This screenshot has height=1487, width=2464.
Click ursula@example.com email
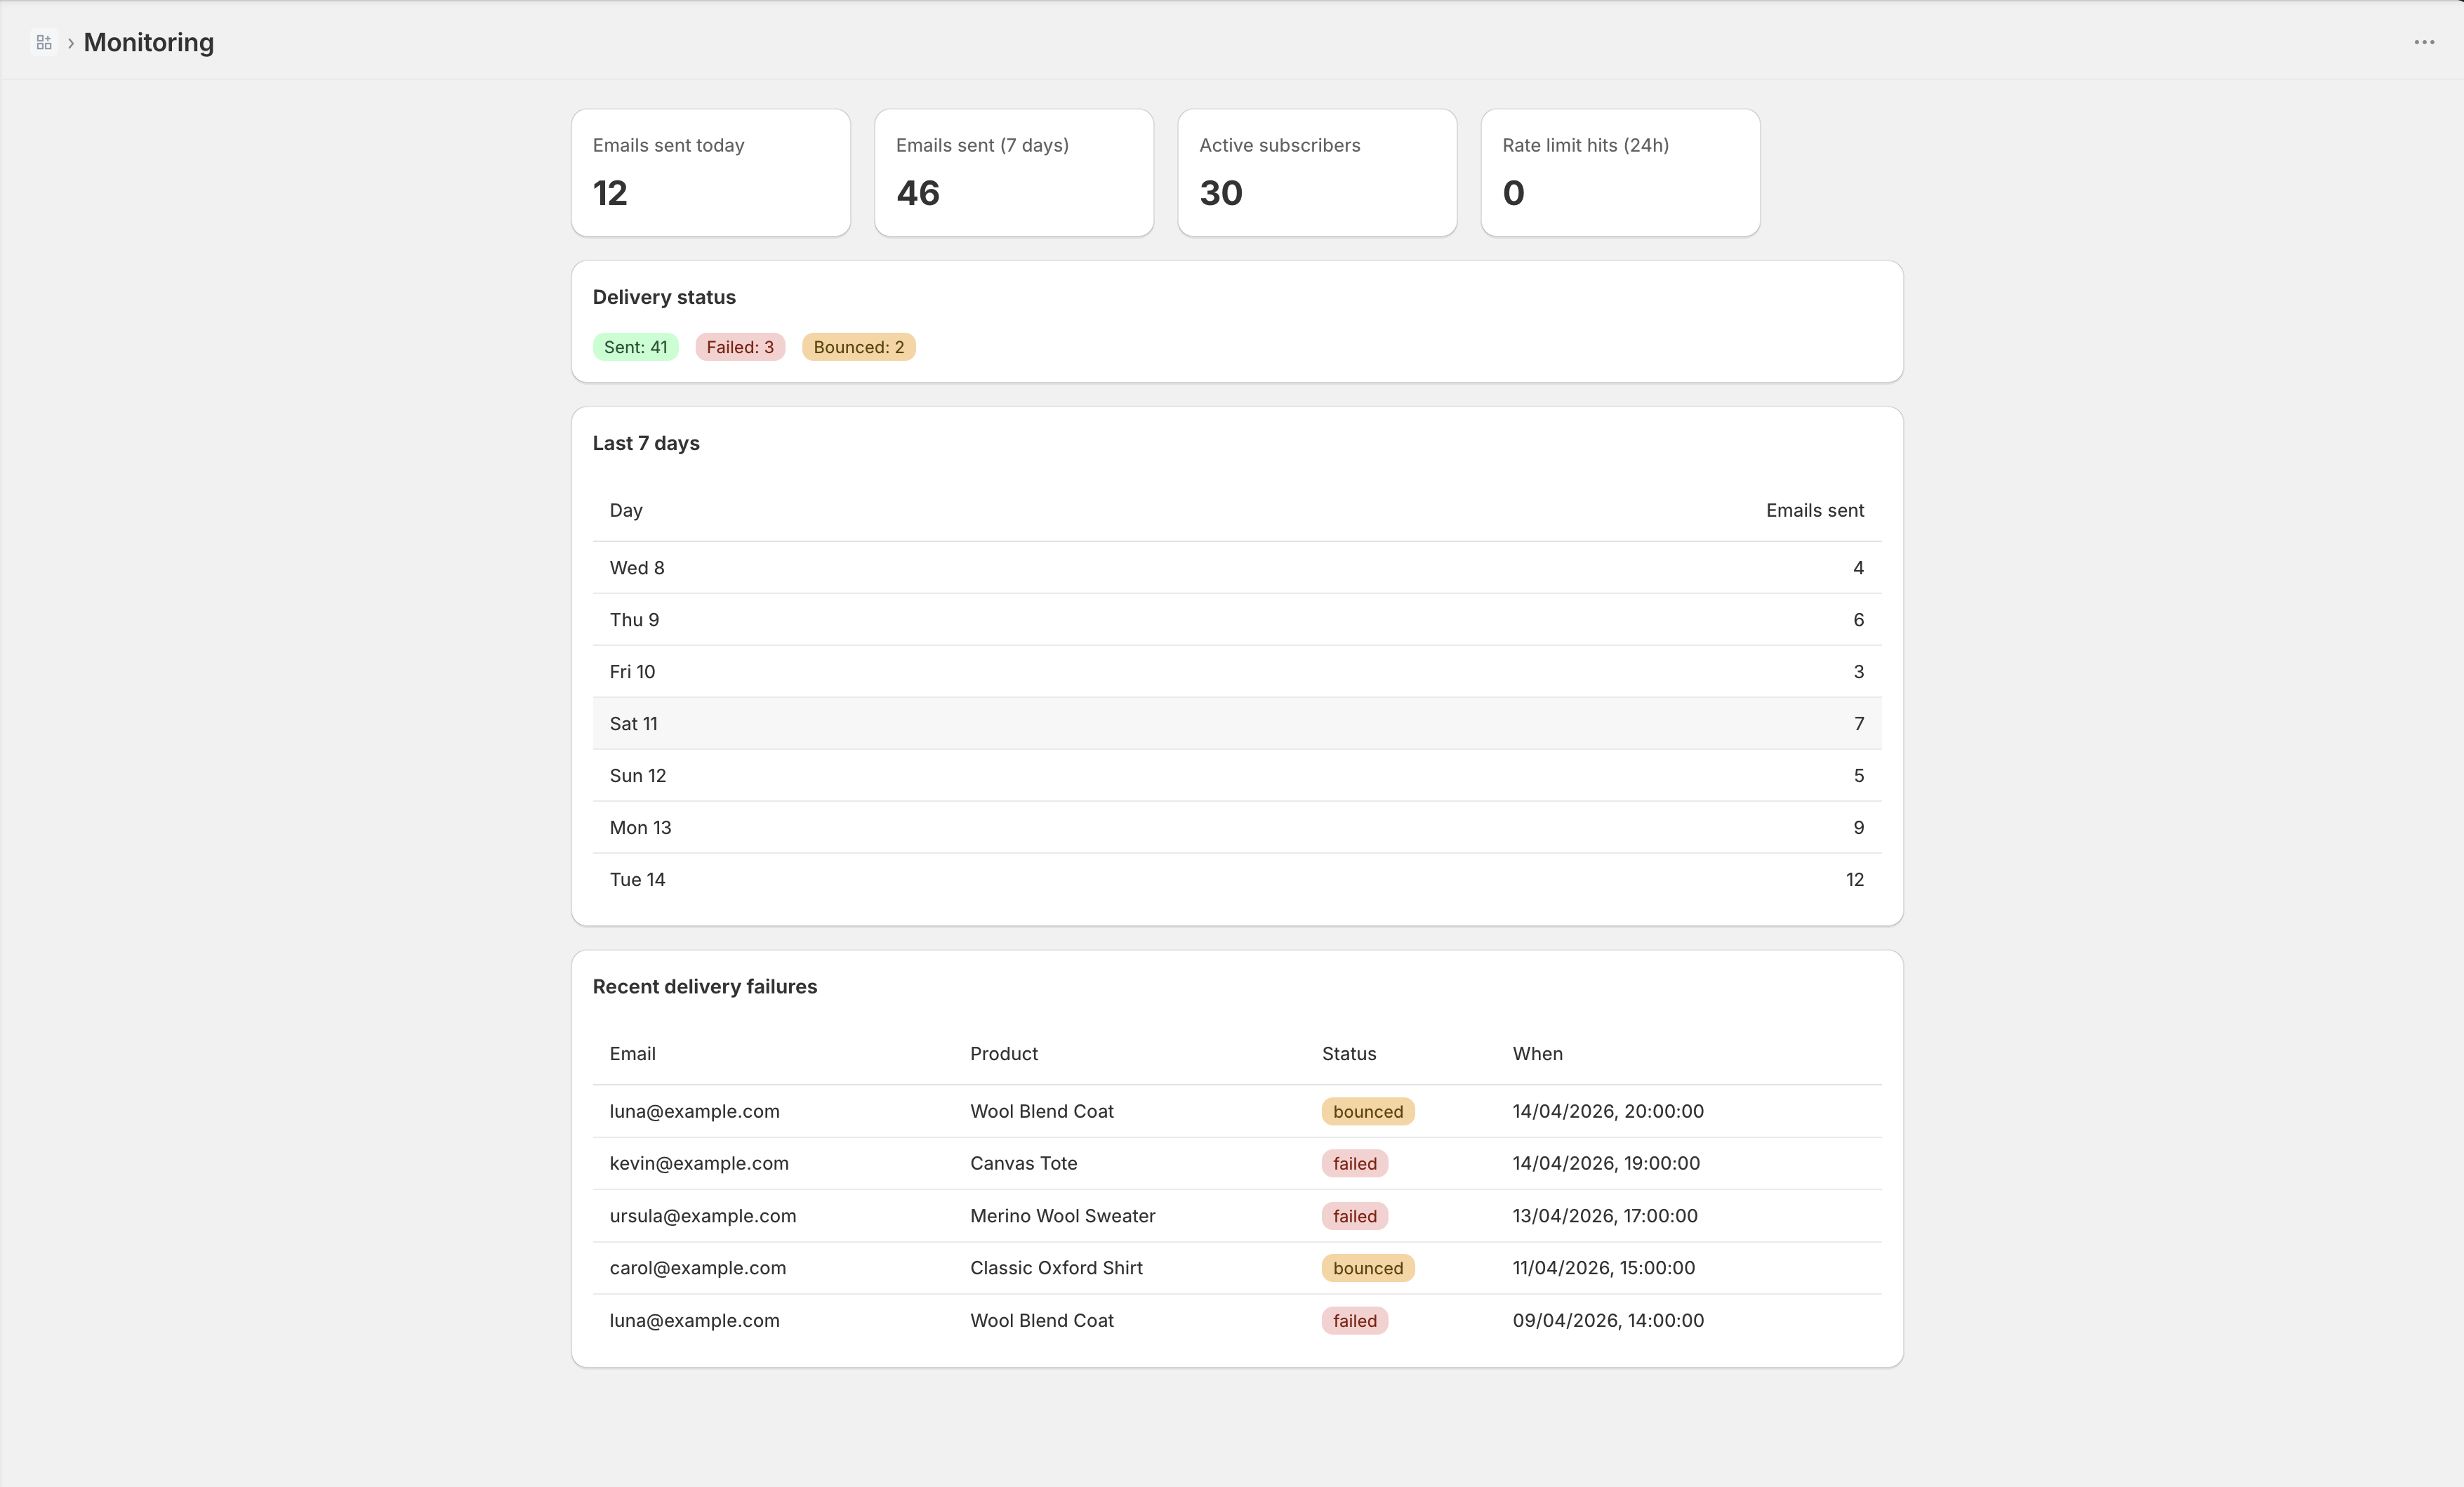[703, 1216]
